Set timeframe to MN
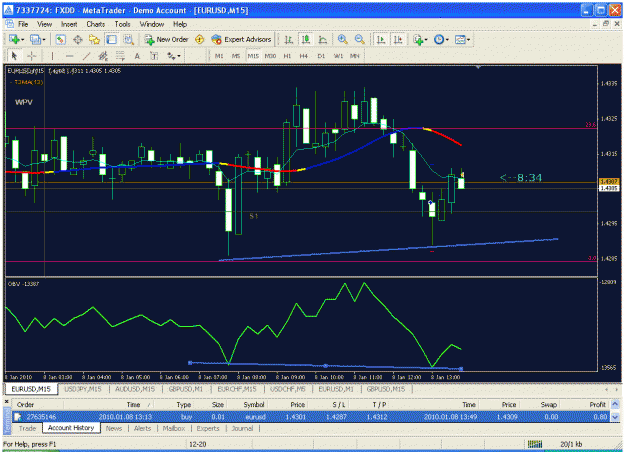 tap(354, 56)
